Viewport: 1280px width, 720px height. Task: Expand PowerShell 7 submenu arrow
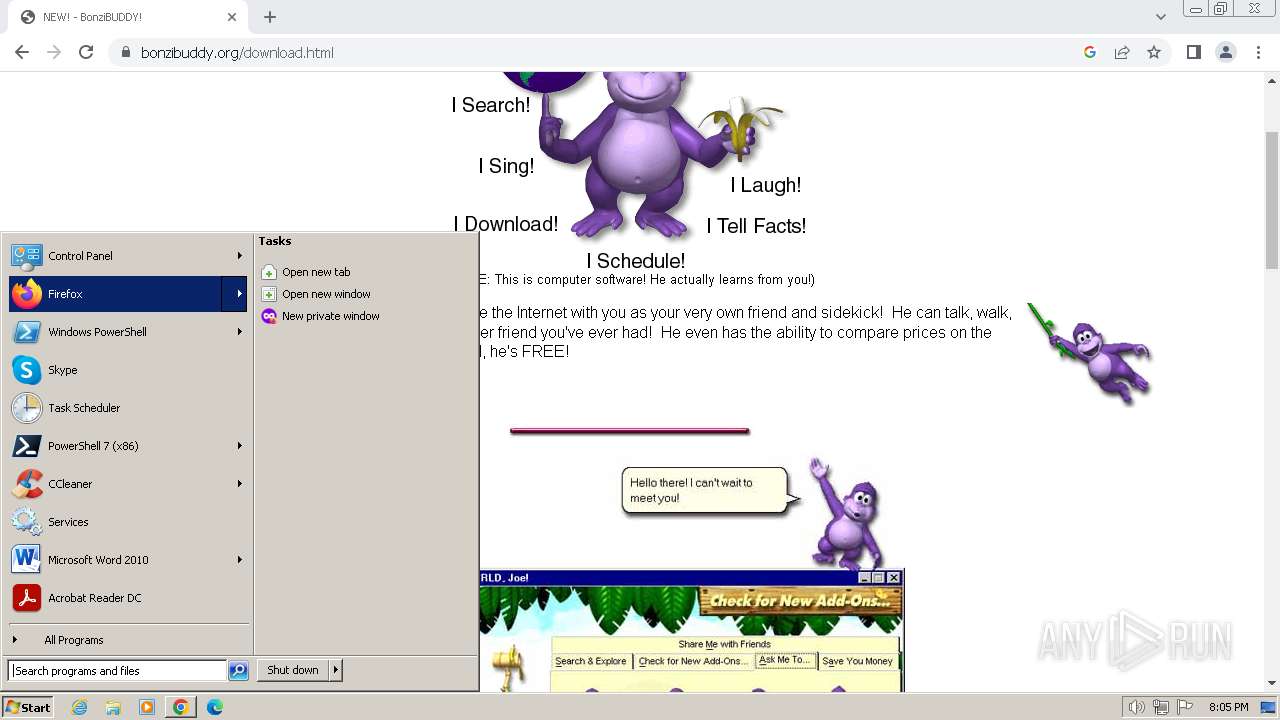pyautogui.click(x=239, y=446)
